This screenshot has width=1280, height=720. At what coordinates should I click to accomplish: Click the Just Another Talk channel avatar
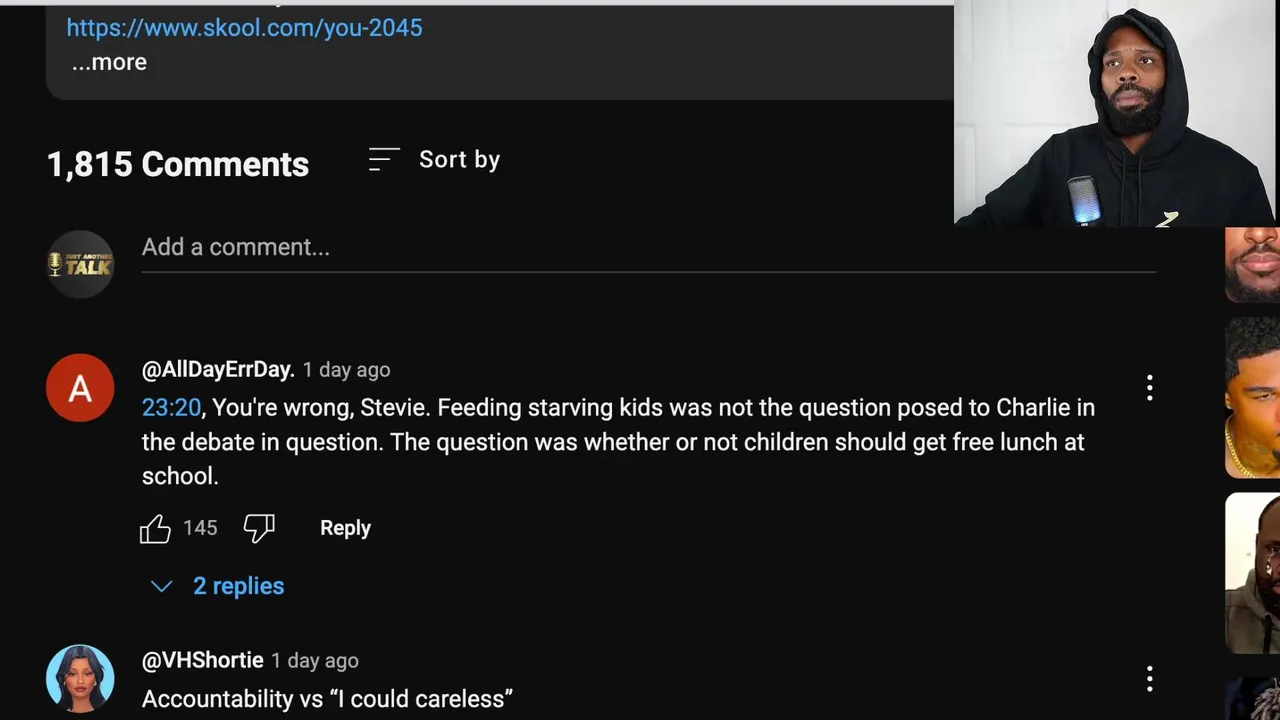coord(80,264)
